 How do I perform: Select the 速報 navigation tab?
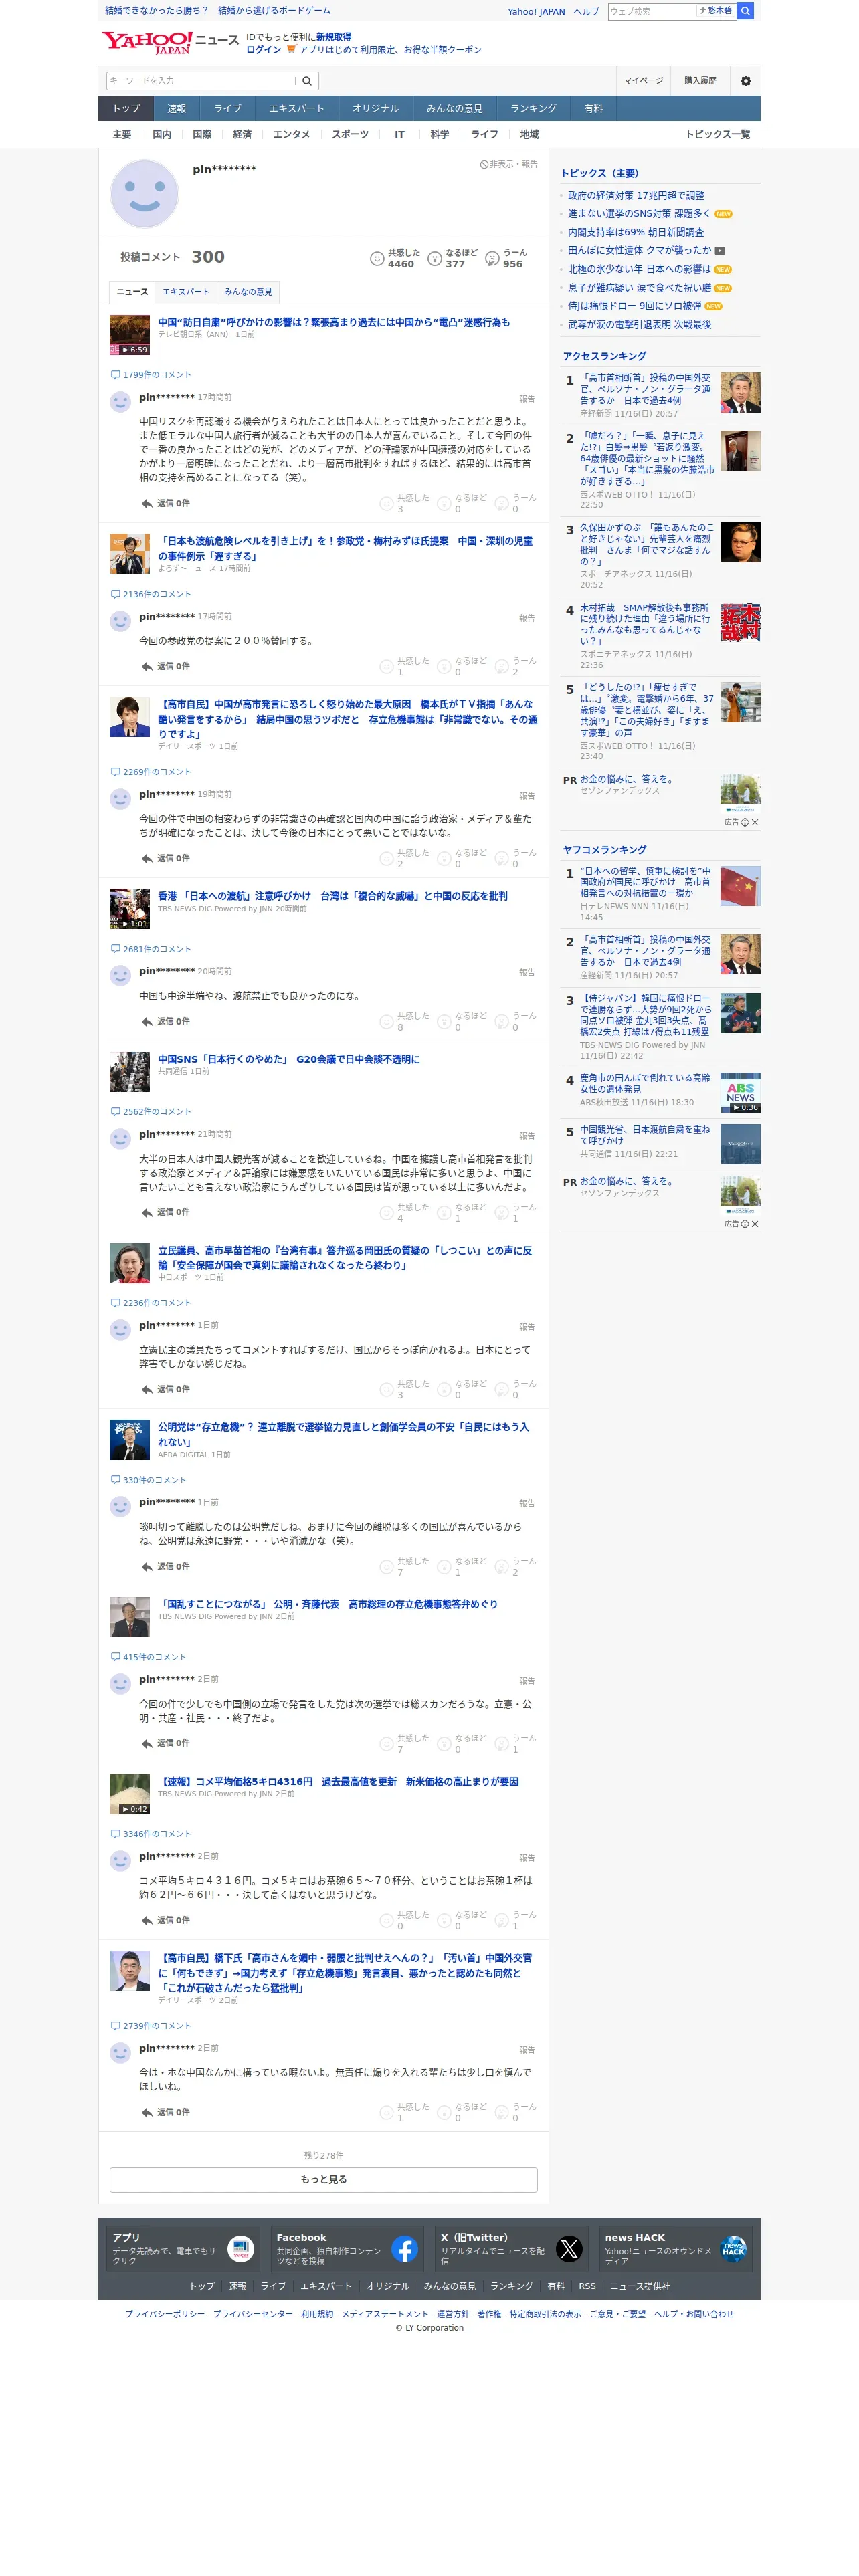(x=177, y=108)
